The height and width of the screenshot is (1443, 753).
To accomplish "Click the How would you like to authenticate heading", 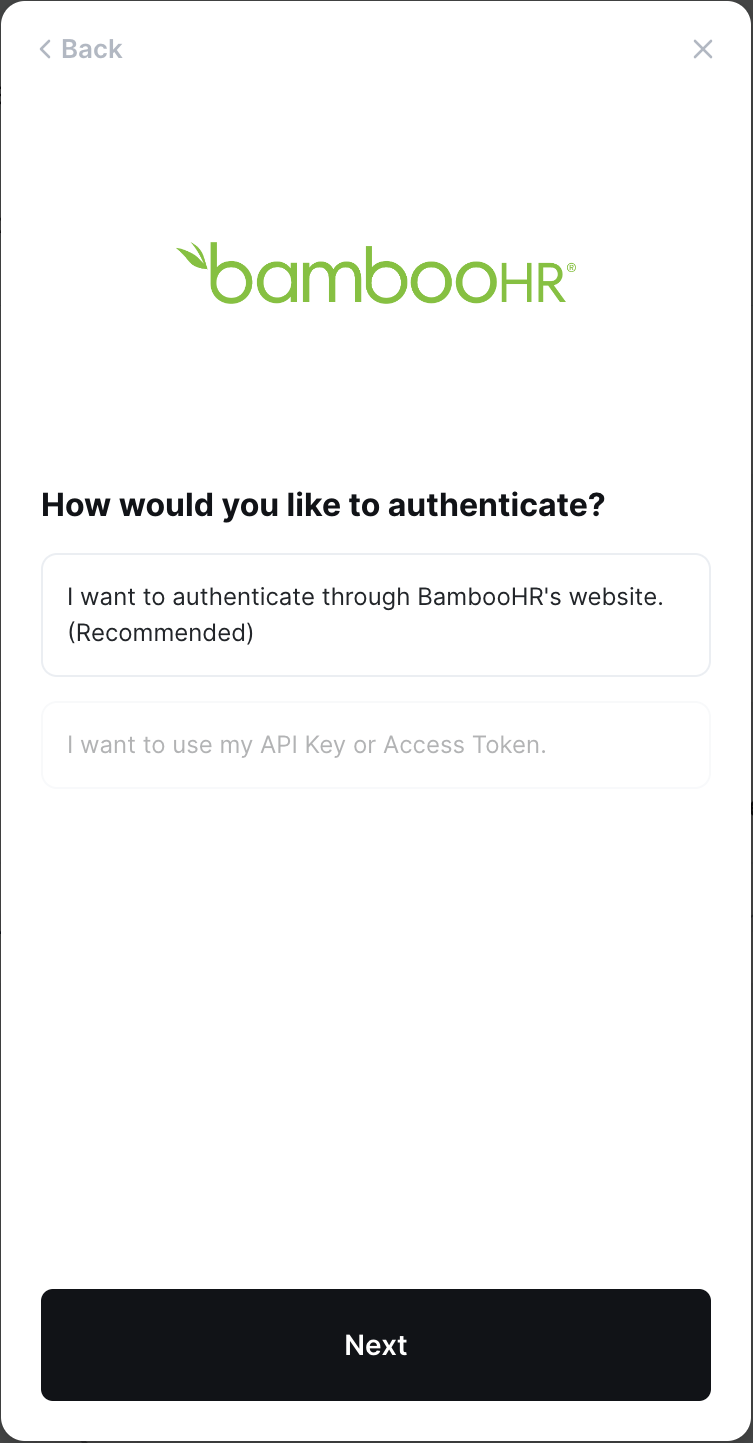I will (x=322, y=505).
